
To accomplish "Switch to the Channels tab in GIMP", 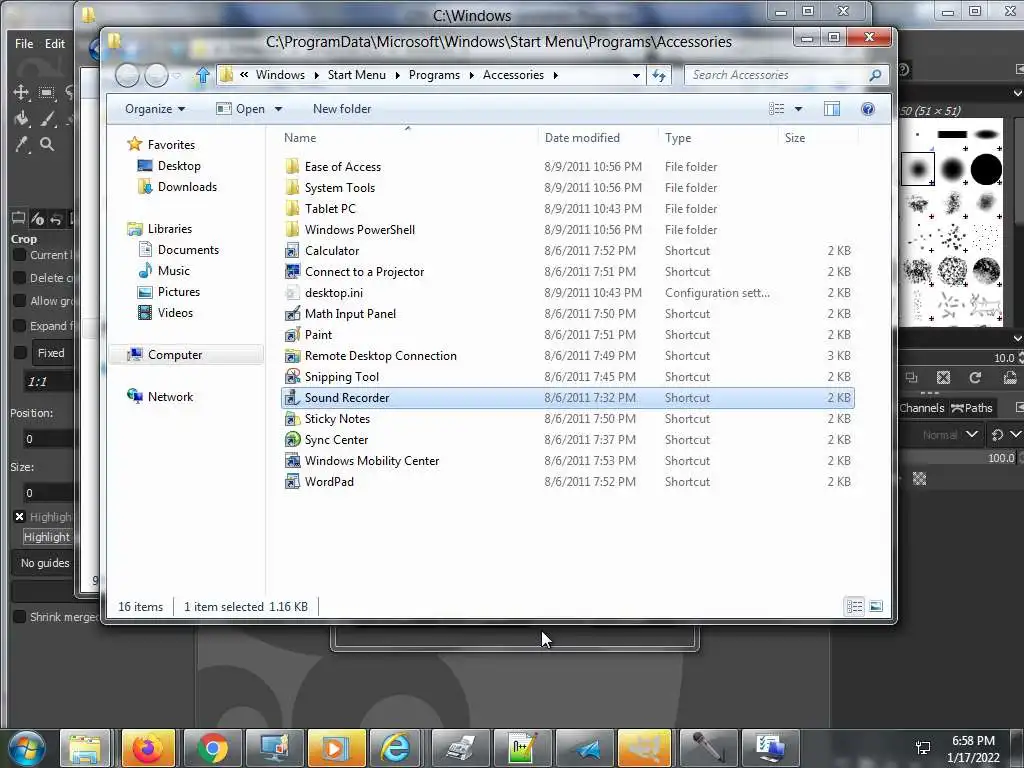I will (x=921, y=408).
